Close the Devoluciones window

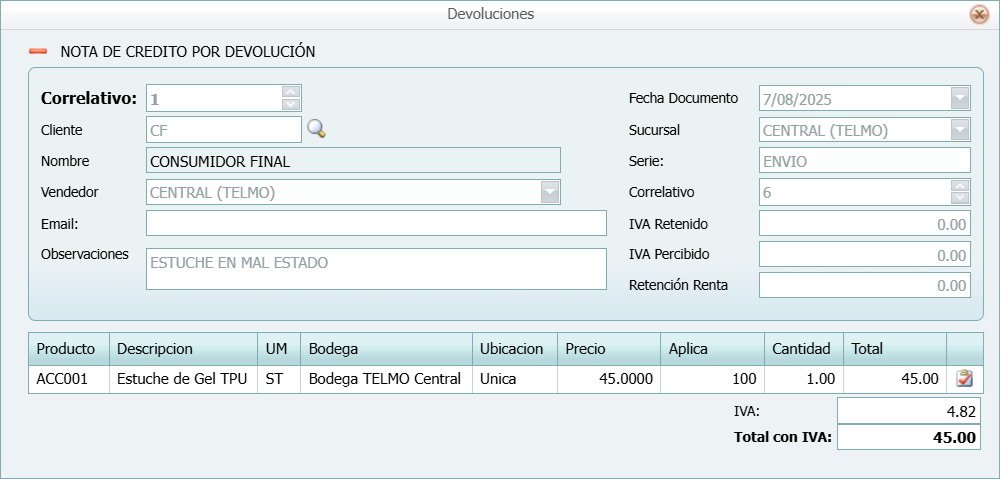(978, 14)
